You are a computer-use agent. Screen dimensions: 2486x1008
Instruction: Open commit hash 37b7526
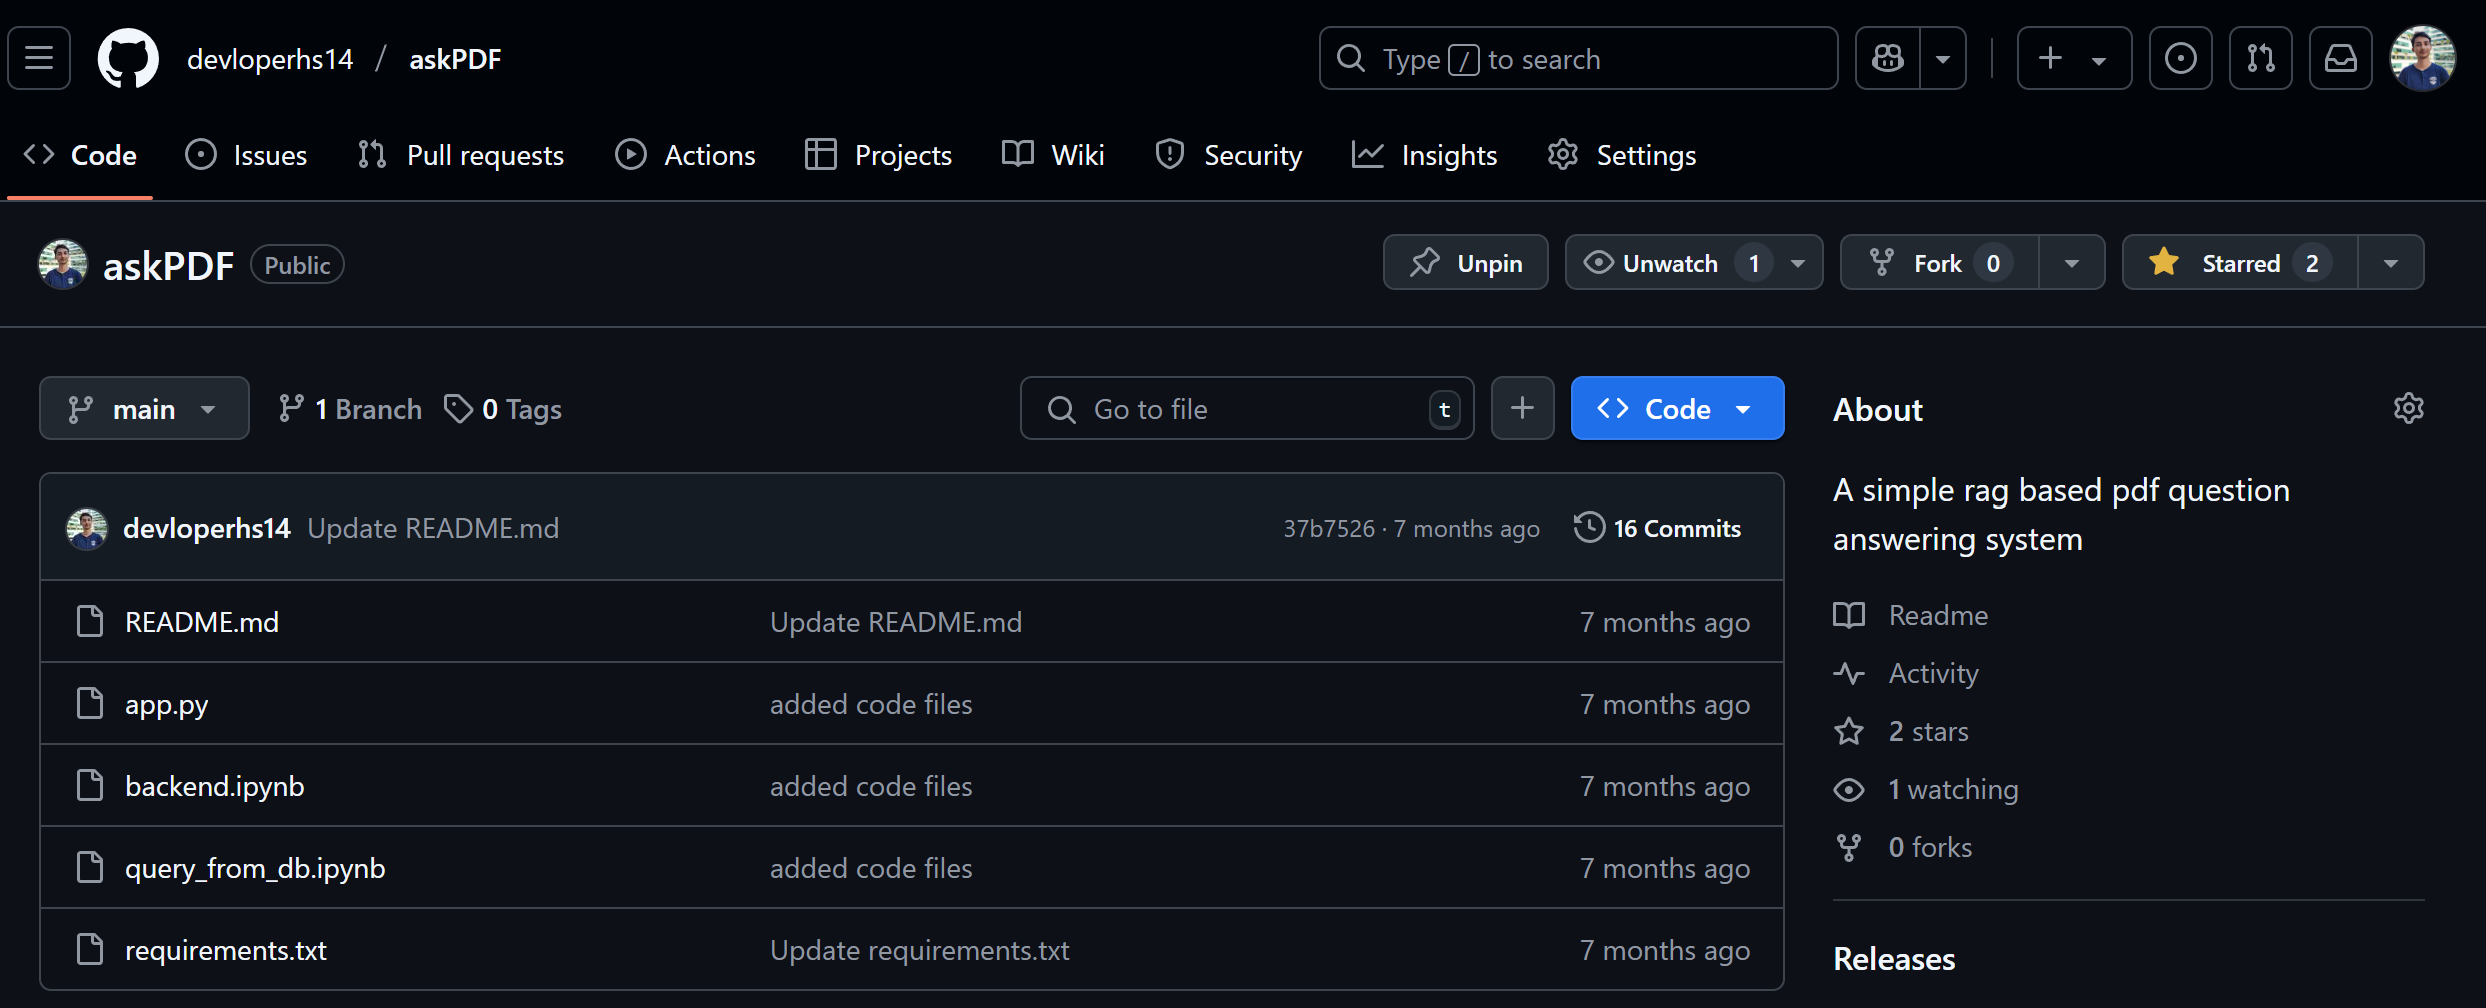pyautogui.click(x=1329, y=529)
